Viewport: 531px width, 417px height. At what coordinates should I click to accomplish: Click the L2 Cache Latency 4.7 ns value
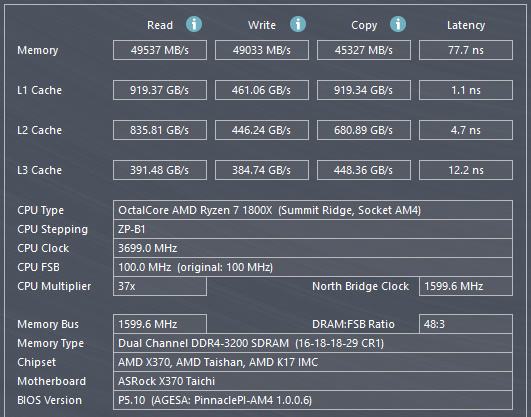pos(466,130)
